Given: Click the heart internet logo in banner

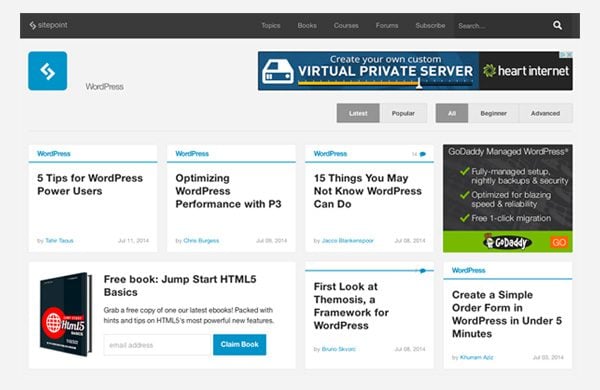Looking at the screenshot, I should tap(526, 71).
